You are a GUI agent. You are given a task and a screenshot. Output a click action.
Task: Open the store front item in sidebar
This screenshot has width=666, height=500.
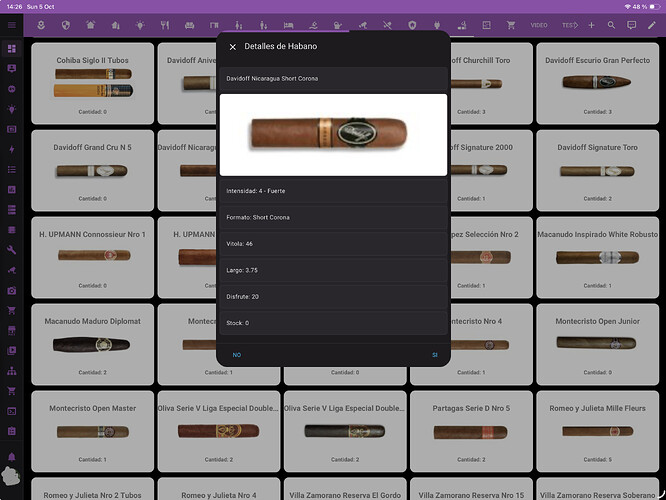11,331
